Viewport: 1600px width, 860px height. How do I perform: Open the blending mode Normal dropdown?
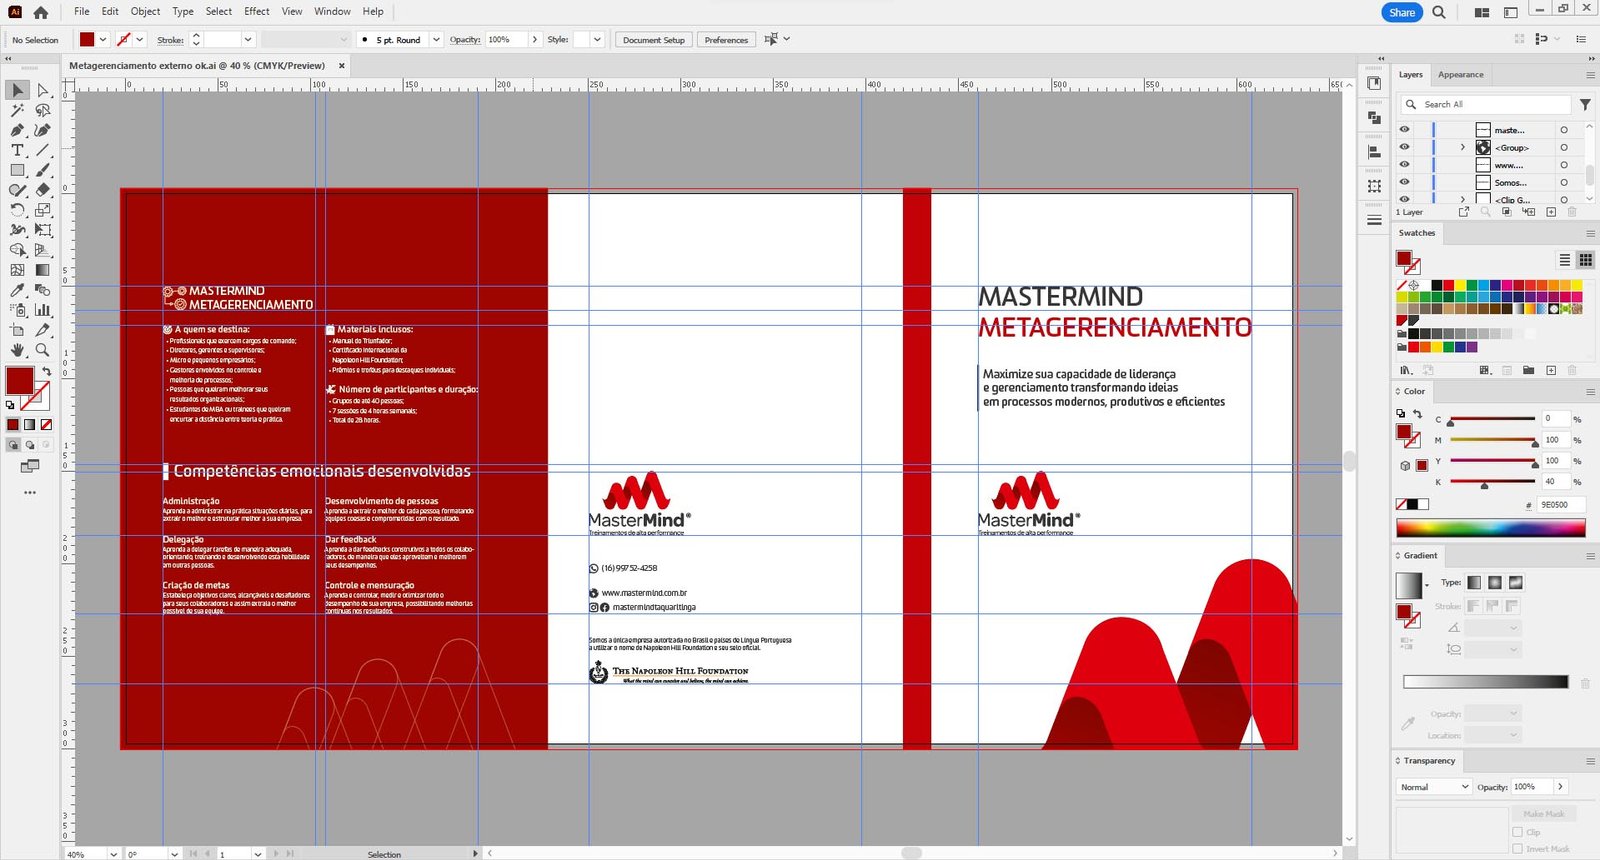point(1435,787)
